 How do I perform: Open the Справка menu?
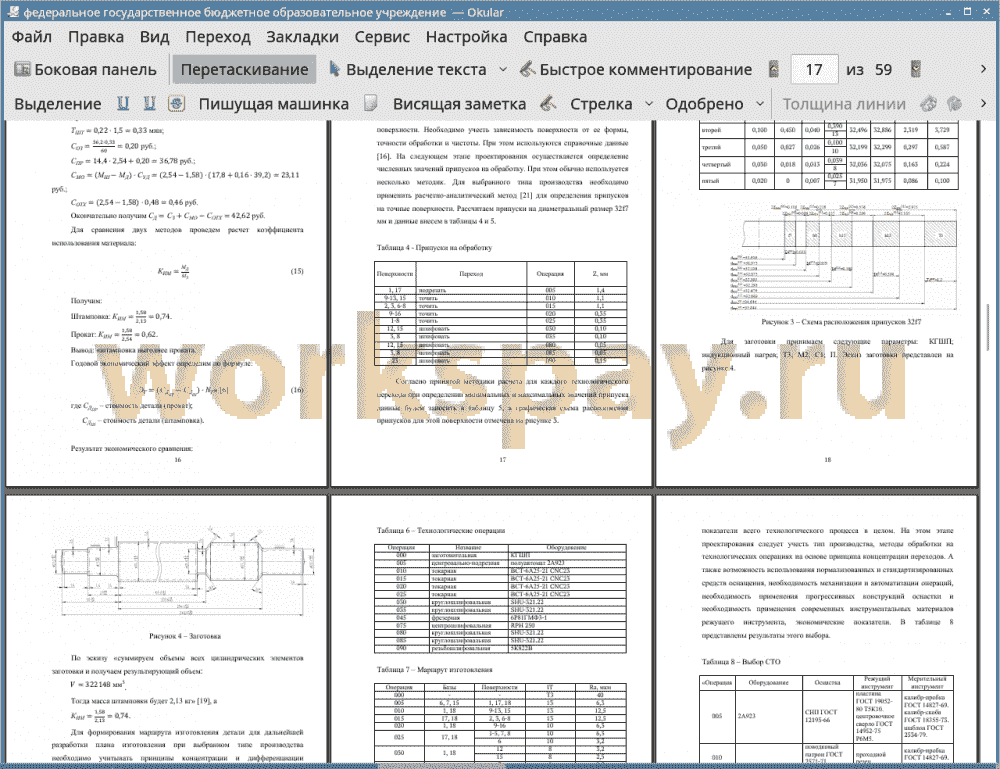coord(555,37)
